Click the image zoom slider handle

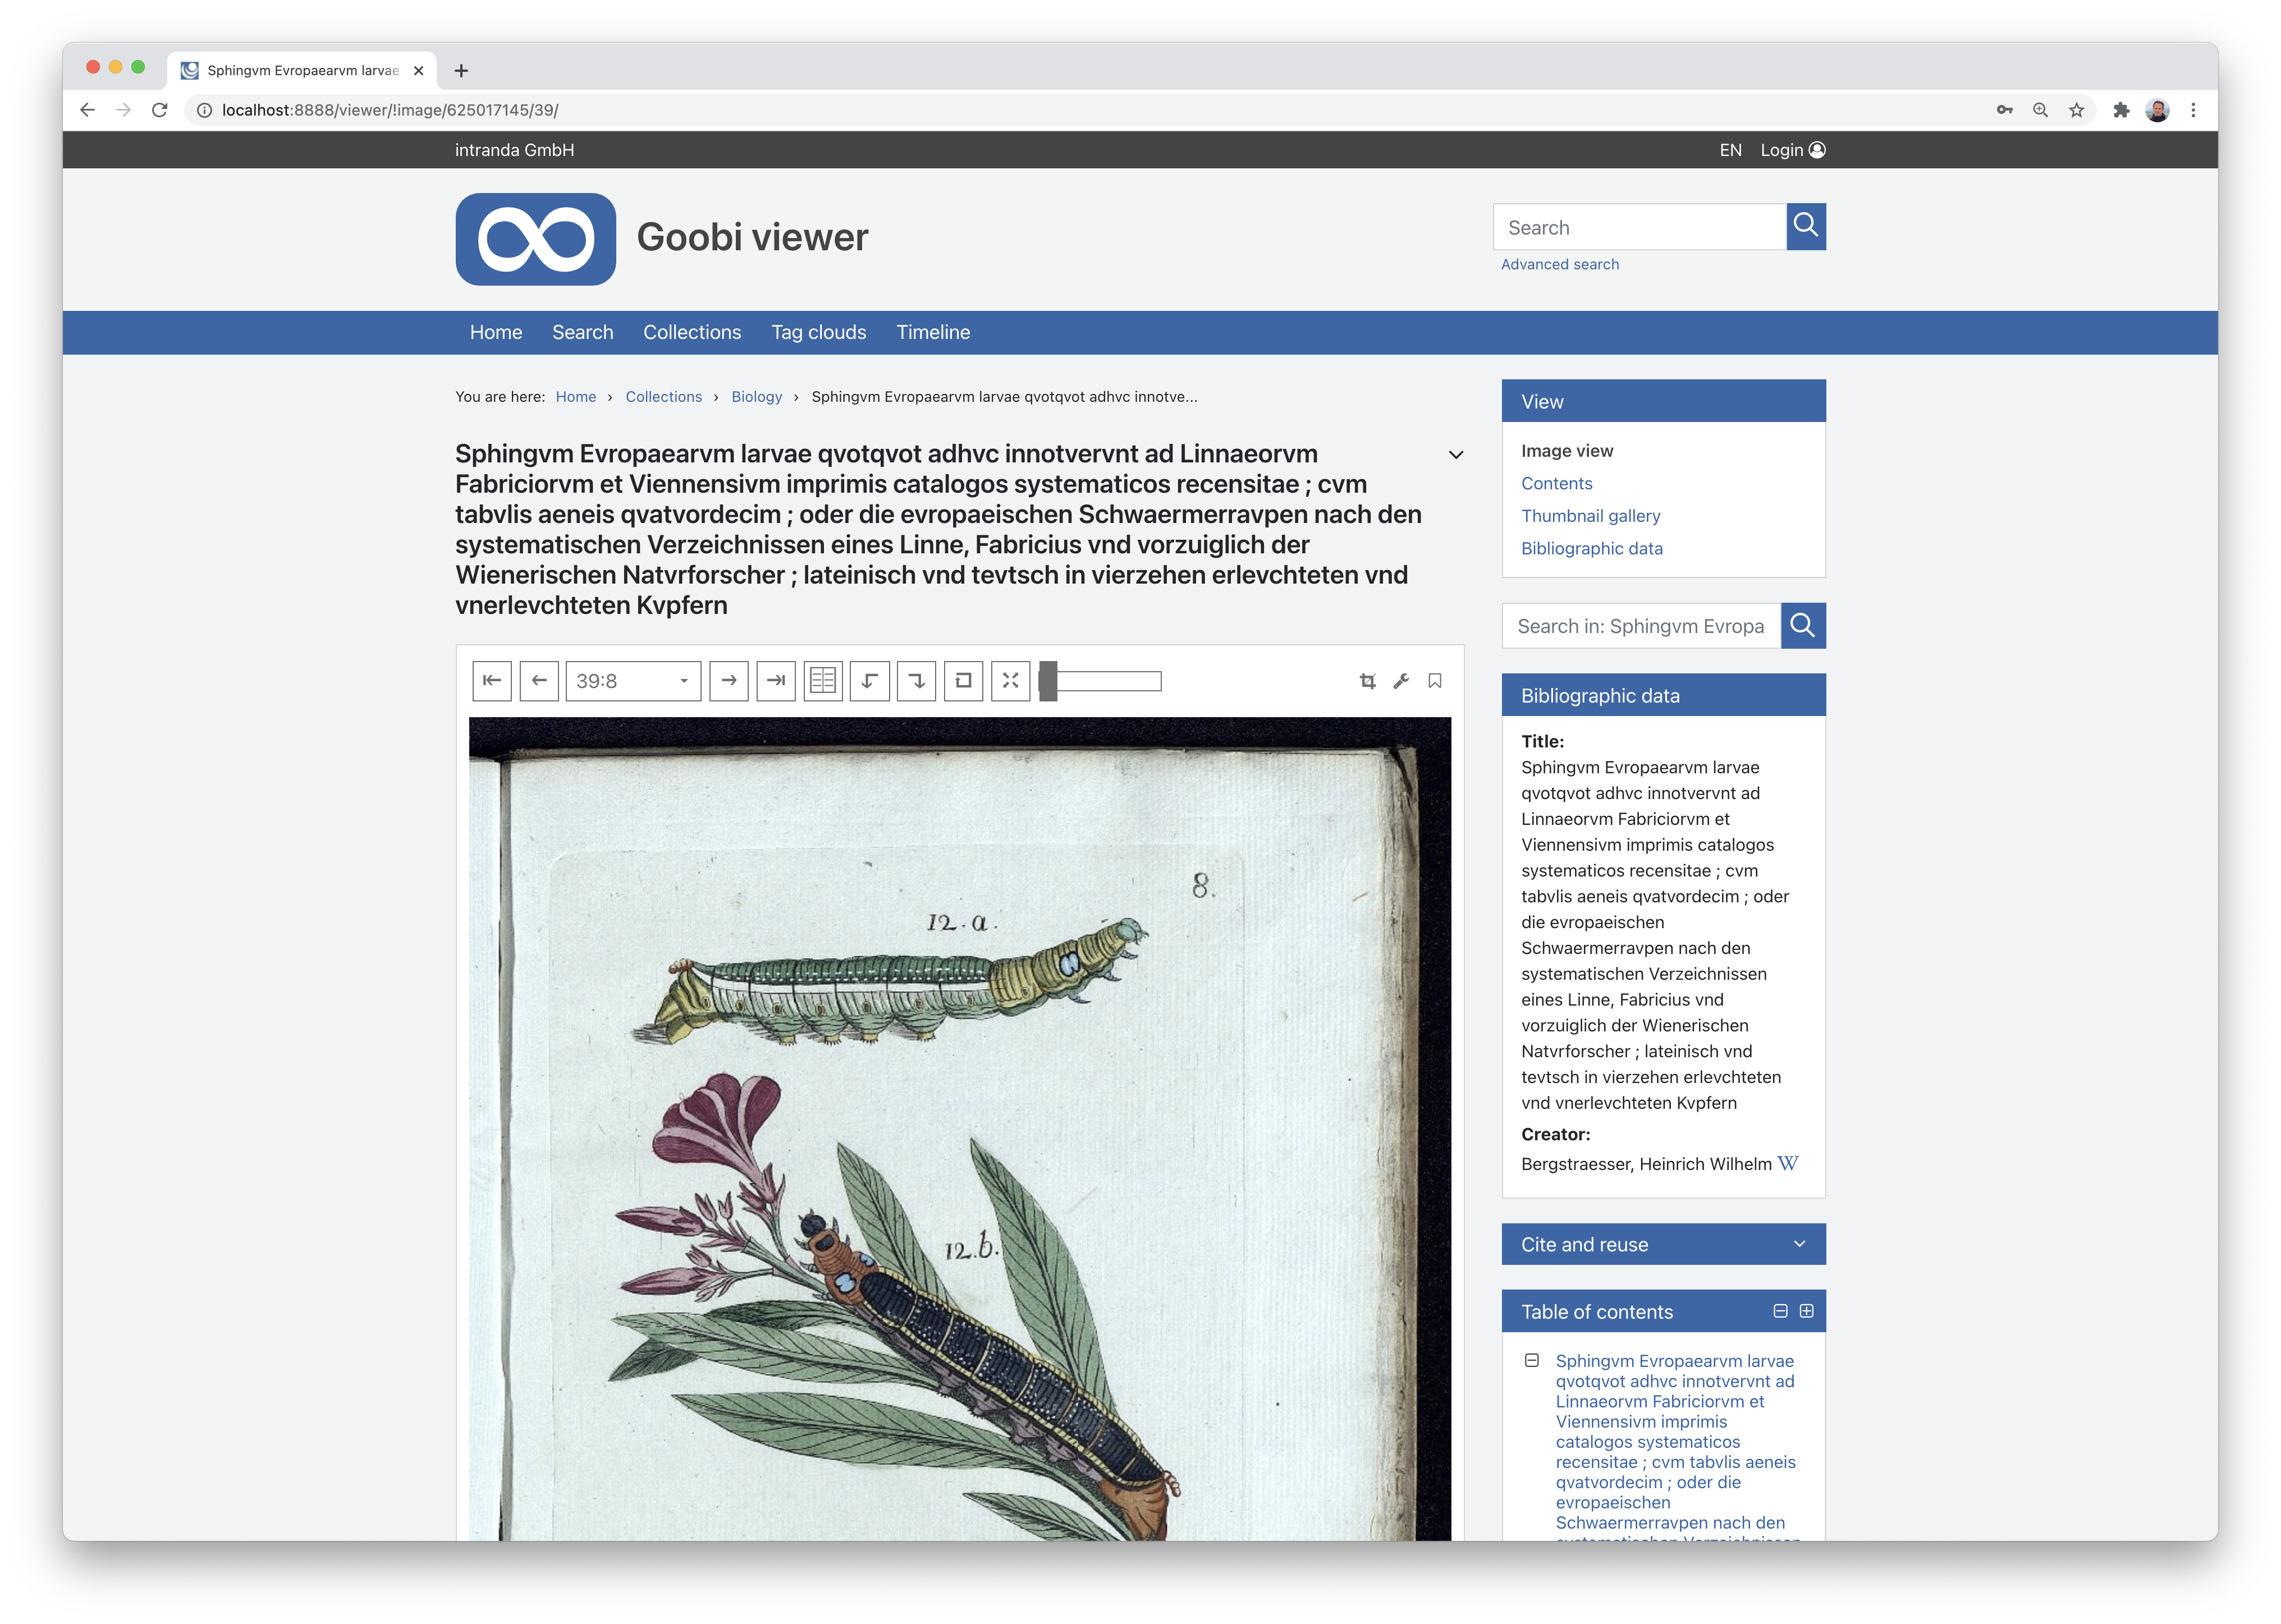tap(1048, 681)
